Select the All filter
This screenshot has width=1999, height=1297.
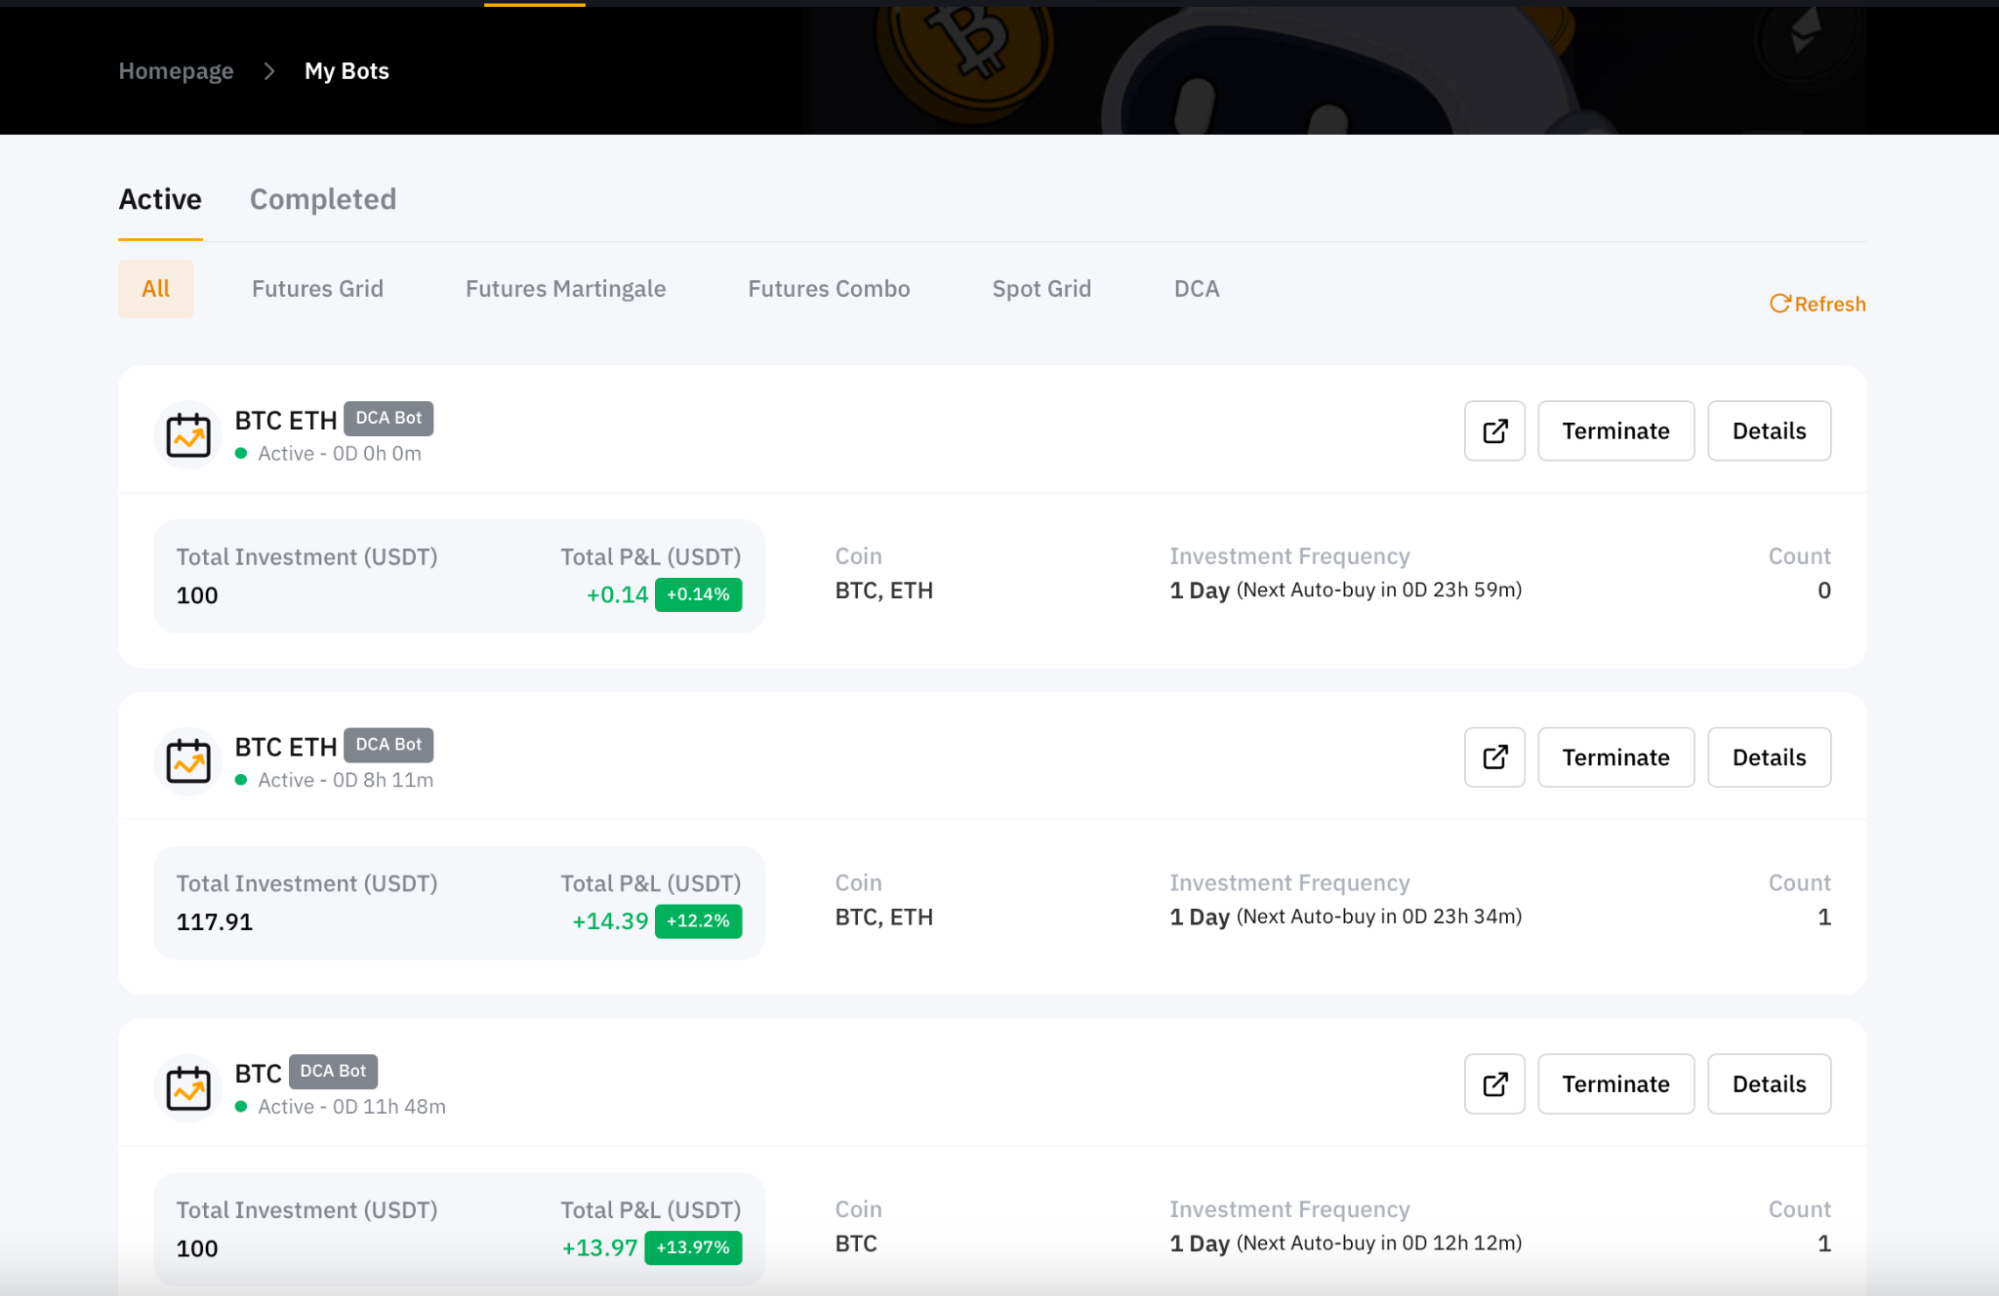(155, 289)
